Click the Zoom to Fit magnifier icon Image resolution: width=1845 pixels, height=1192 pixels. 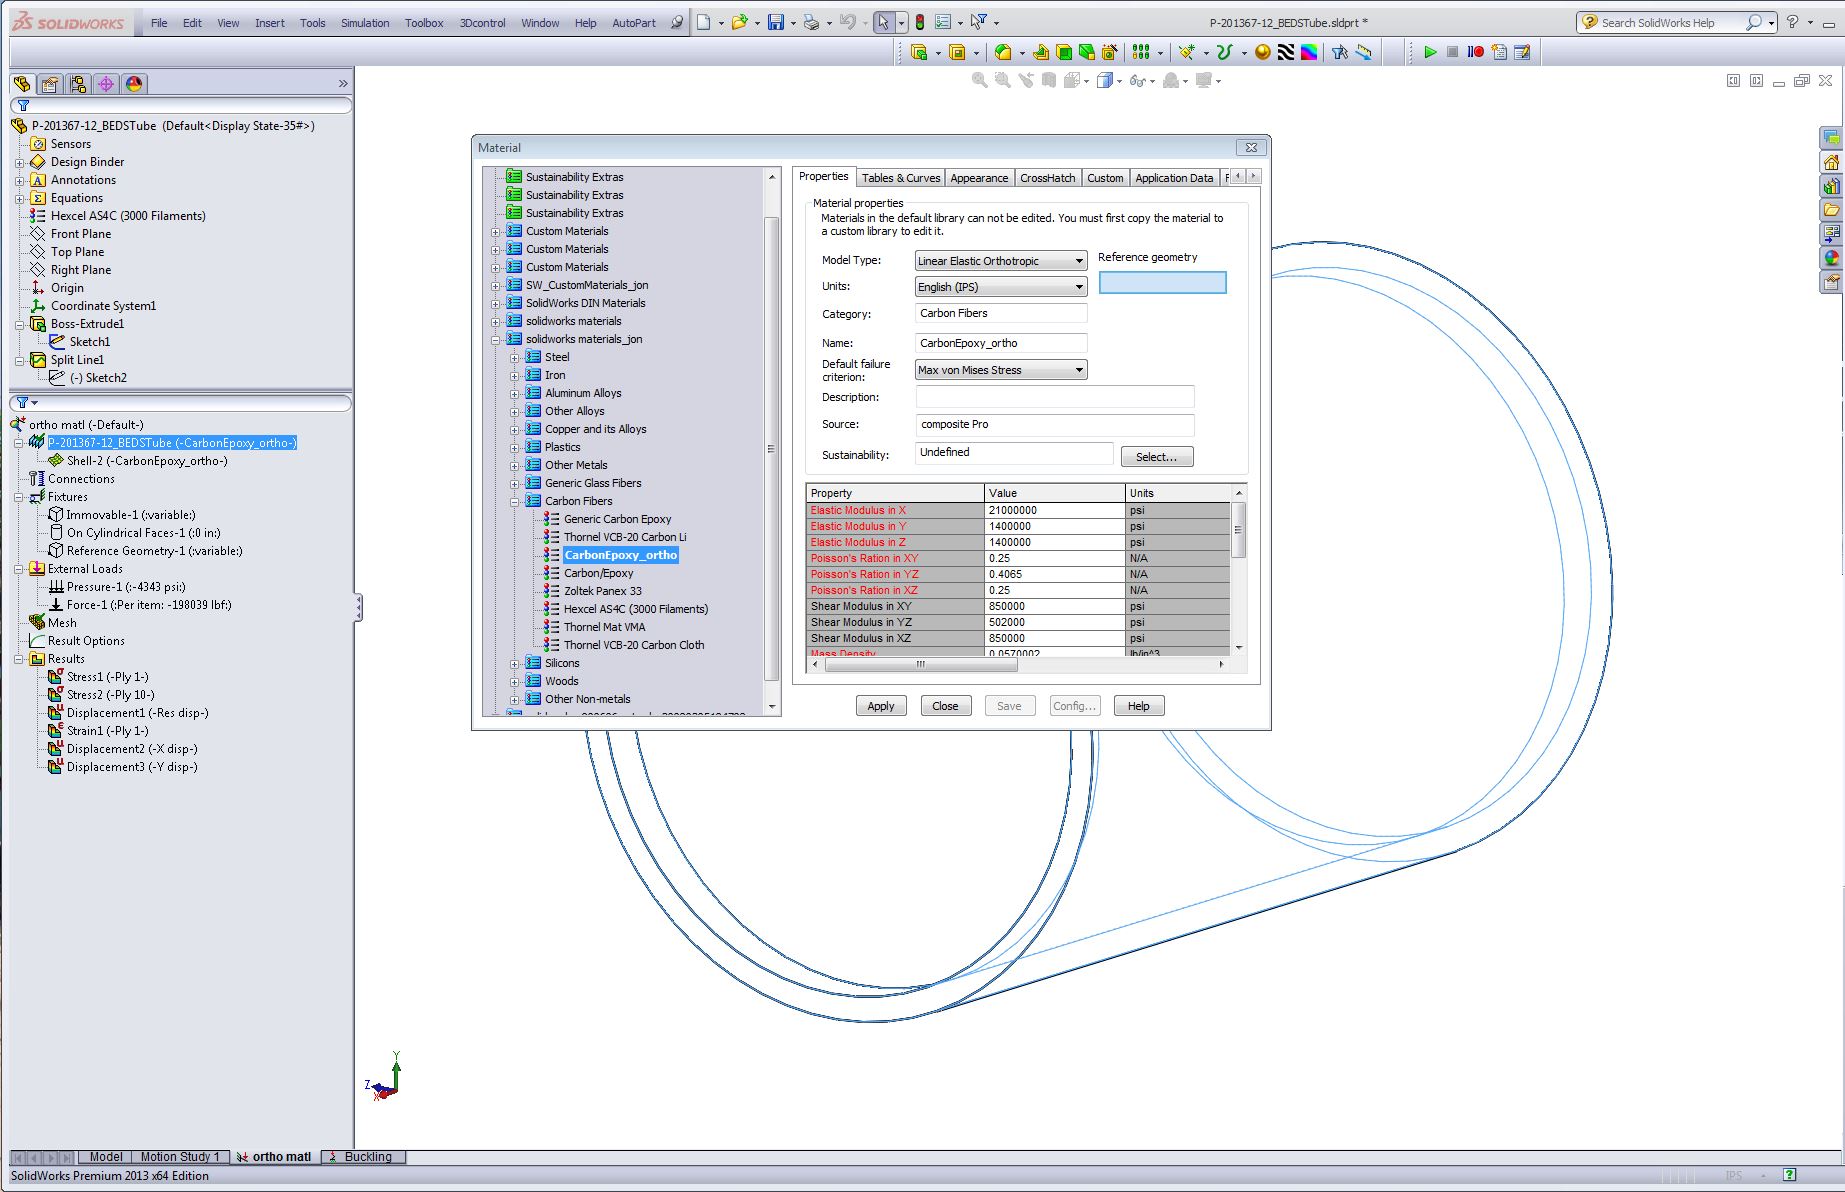[x=980, y=81]
